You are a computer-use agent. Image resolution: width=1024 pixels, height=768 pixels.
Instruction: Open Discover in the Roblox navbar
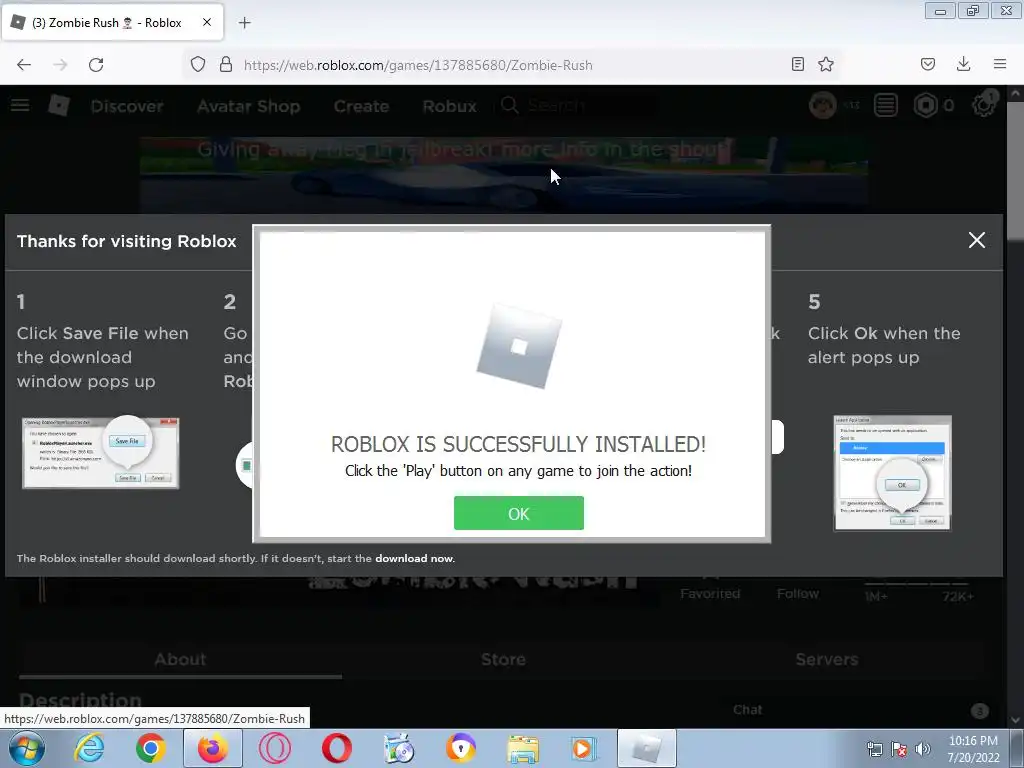(x=127, y=106)
